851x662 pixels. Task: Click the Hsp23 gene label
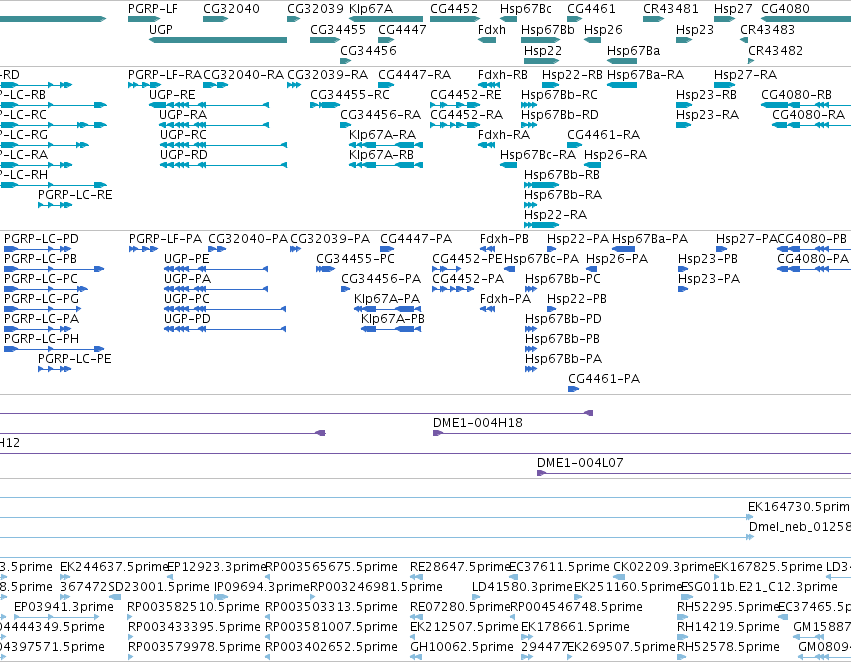click(x=695, y=29)
